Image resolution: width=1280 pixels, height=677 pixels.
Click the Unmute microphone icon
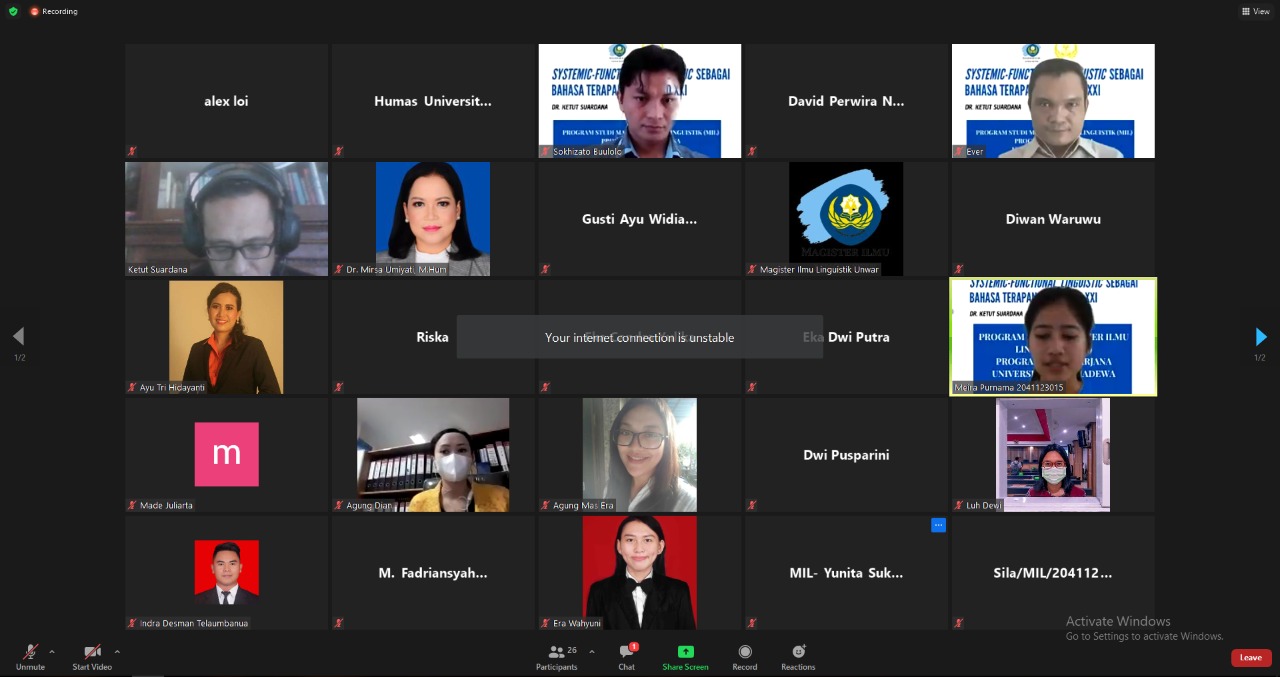coord(30,652)
